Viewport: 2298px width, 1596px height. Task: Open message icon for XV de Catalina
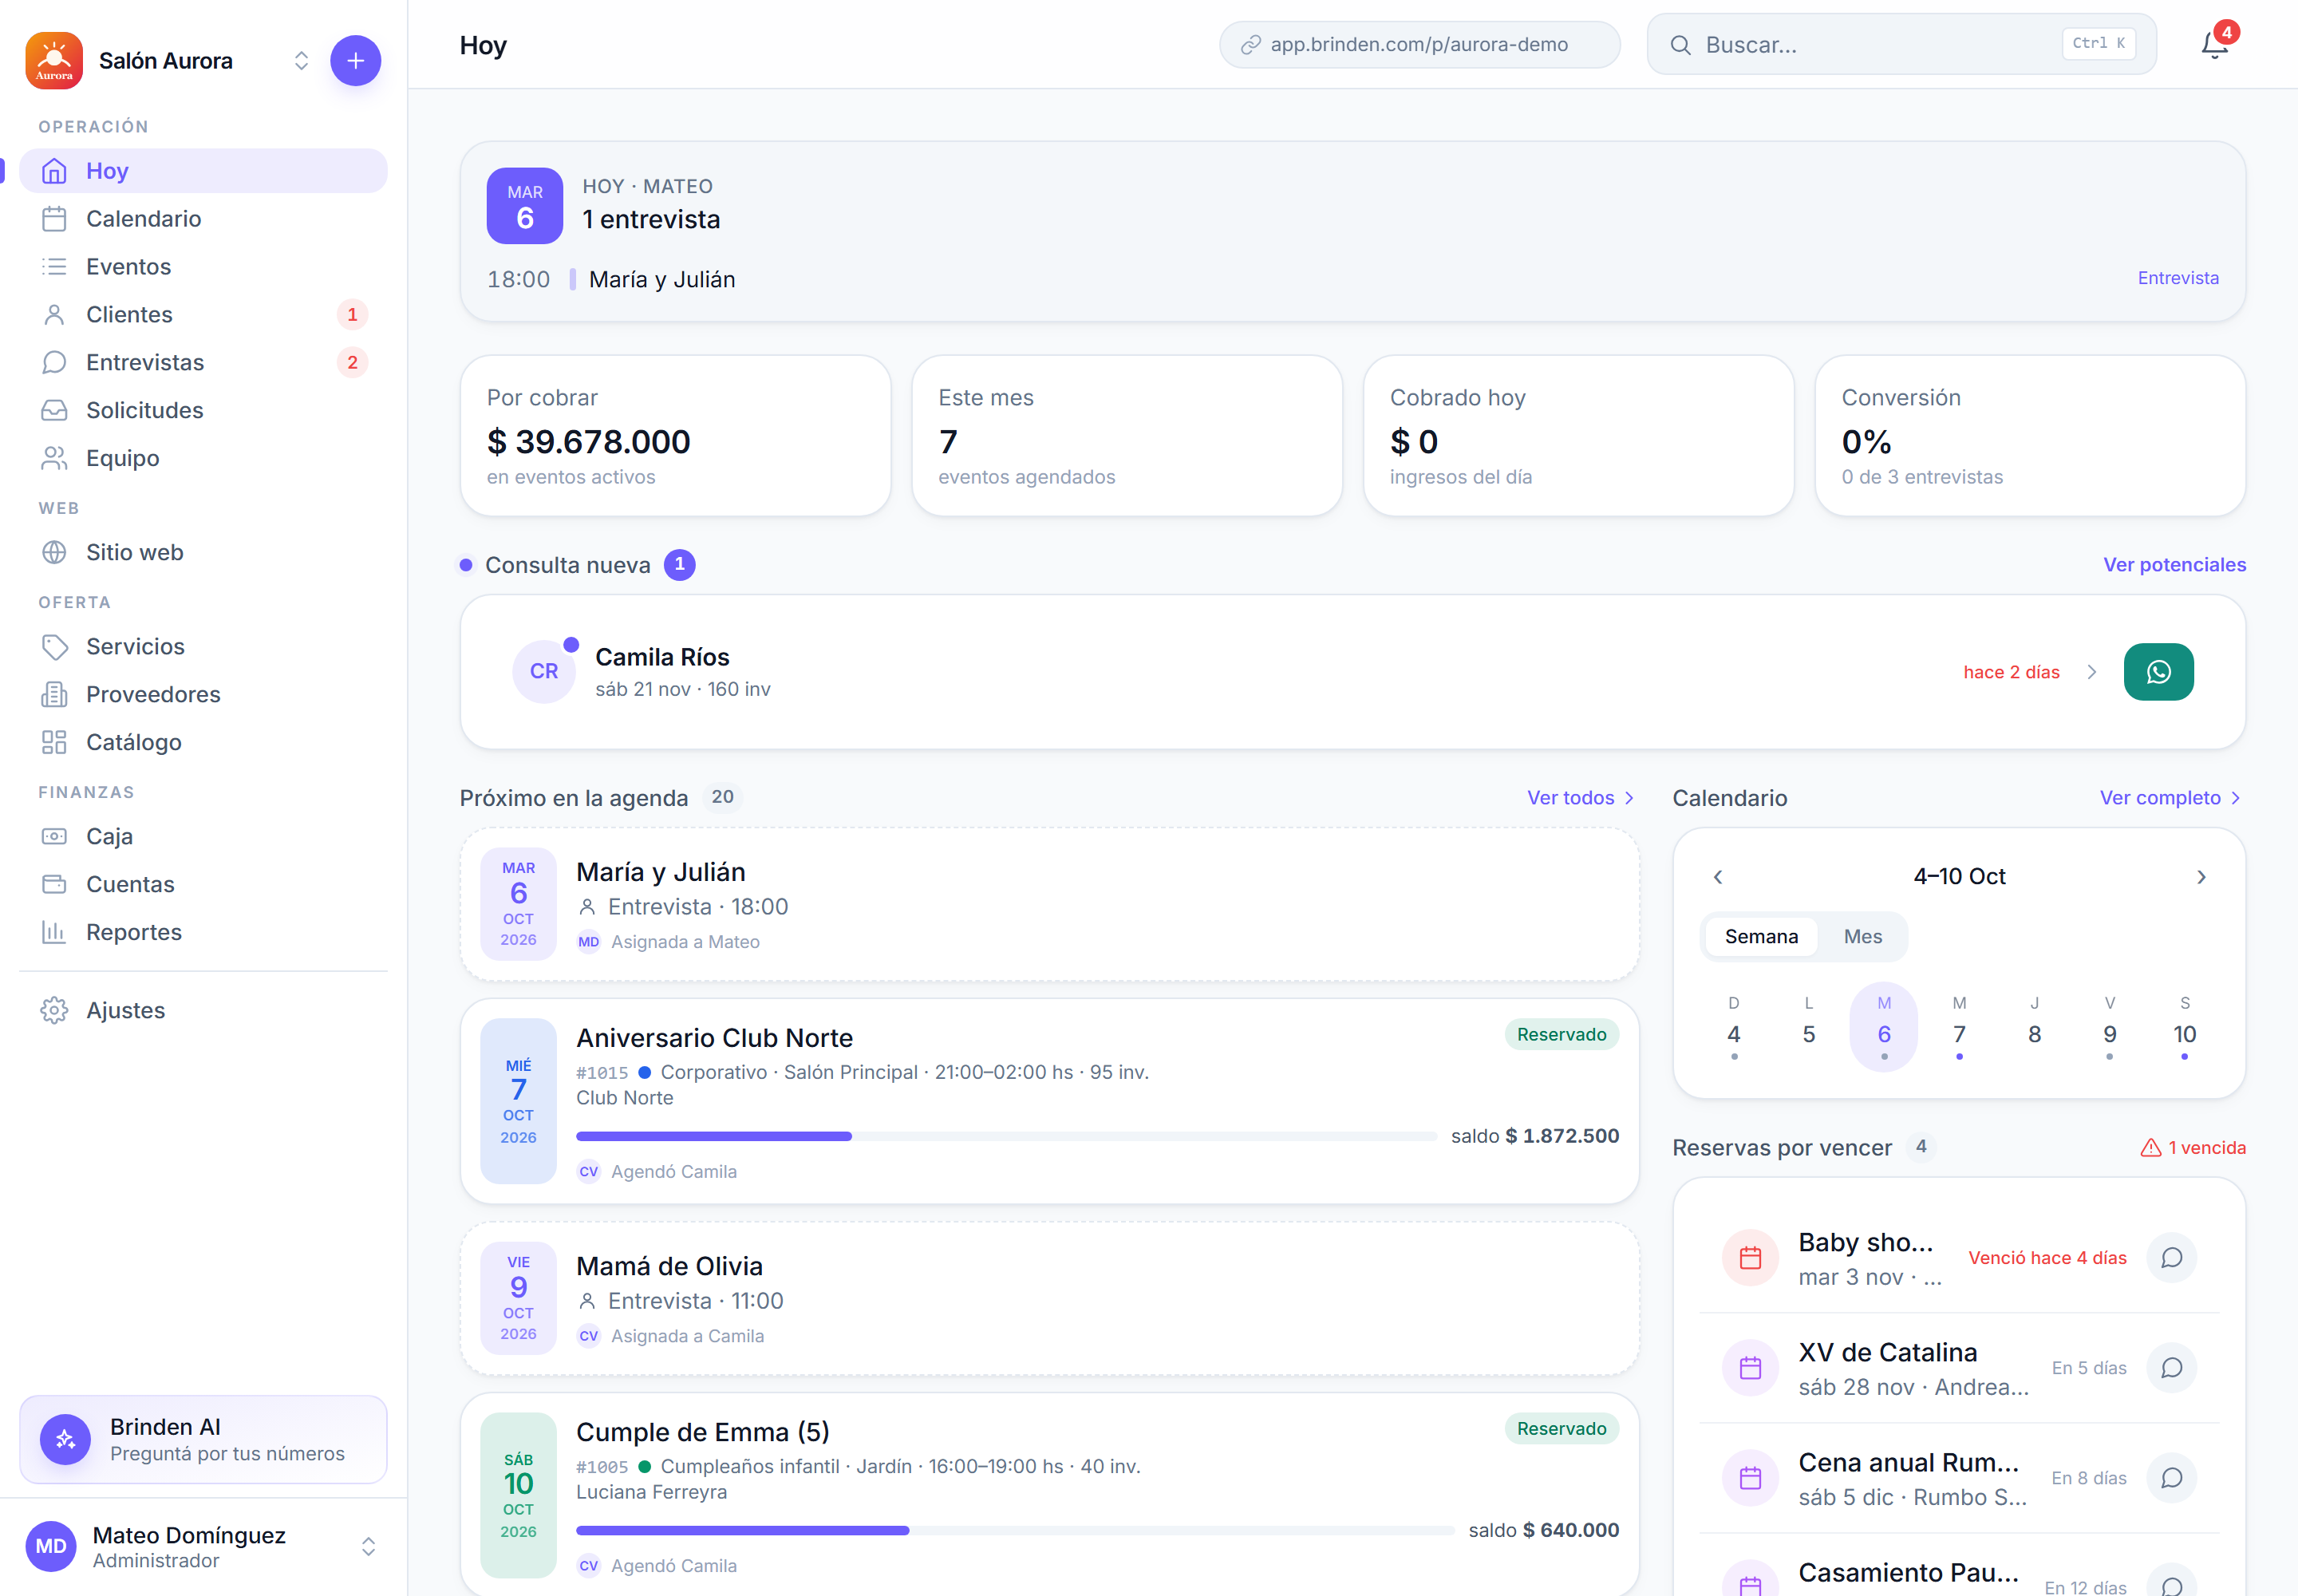(x=2171, y=1368)
